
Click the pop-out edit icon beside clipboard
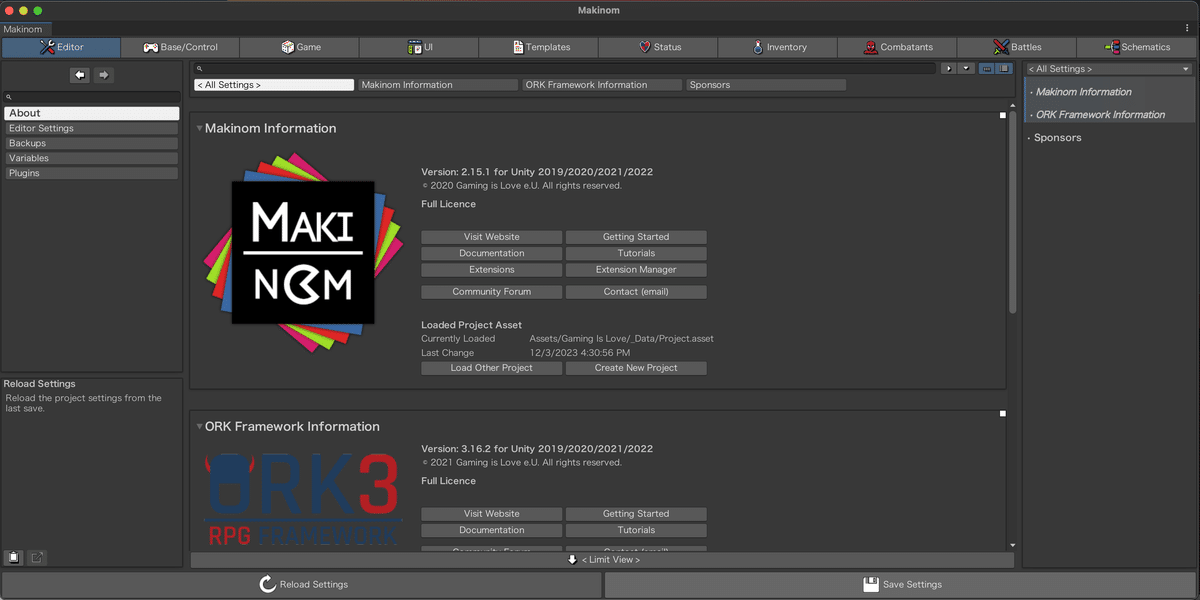37,558
